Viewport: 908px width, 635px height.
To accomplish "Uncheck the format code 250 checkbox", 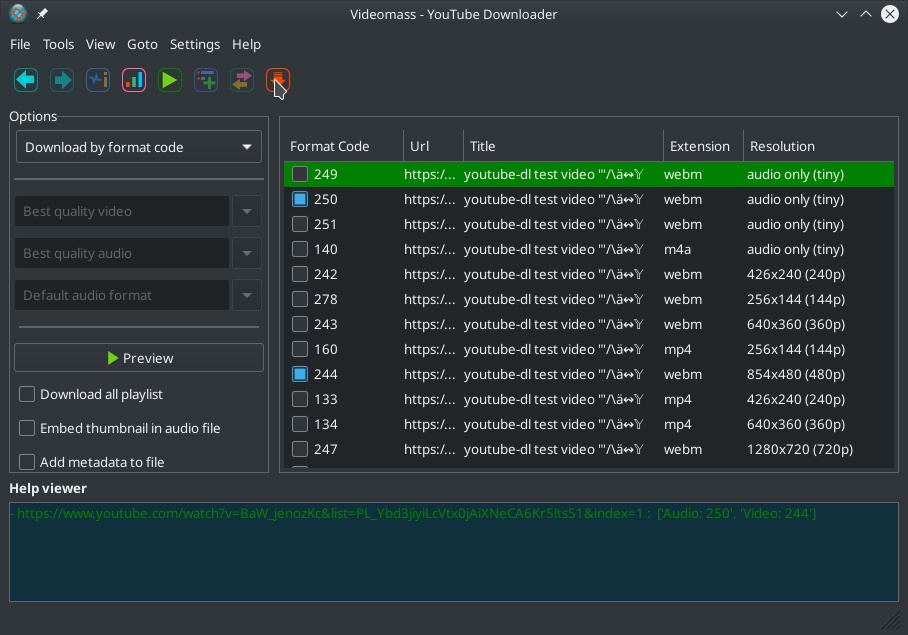I will [x=300, y=199].
